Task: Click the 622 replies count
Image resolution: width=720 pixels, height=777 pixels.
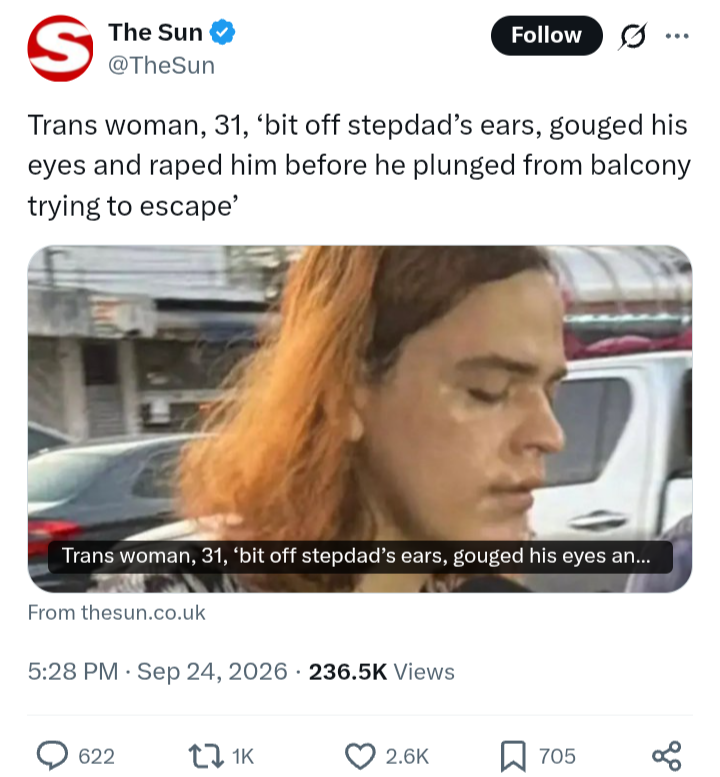Action: tap(97, 757)
